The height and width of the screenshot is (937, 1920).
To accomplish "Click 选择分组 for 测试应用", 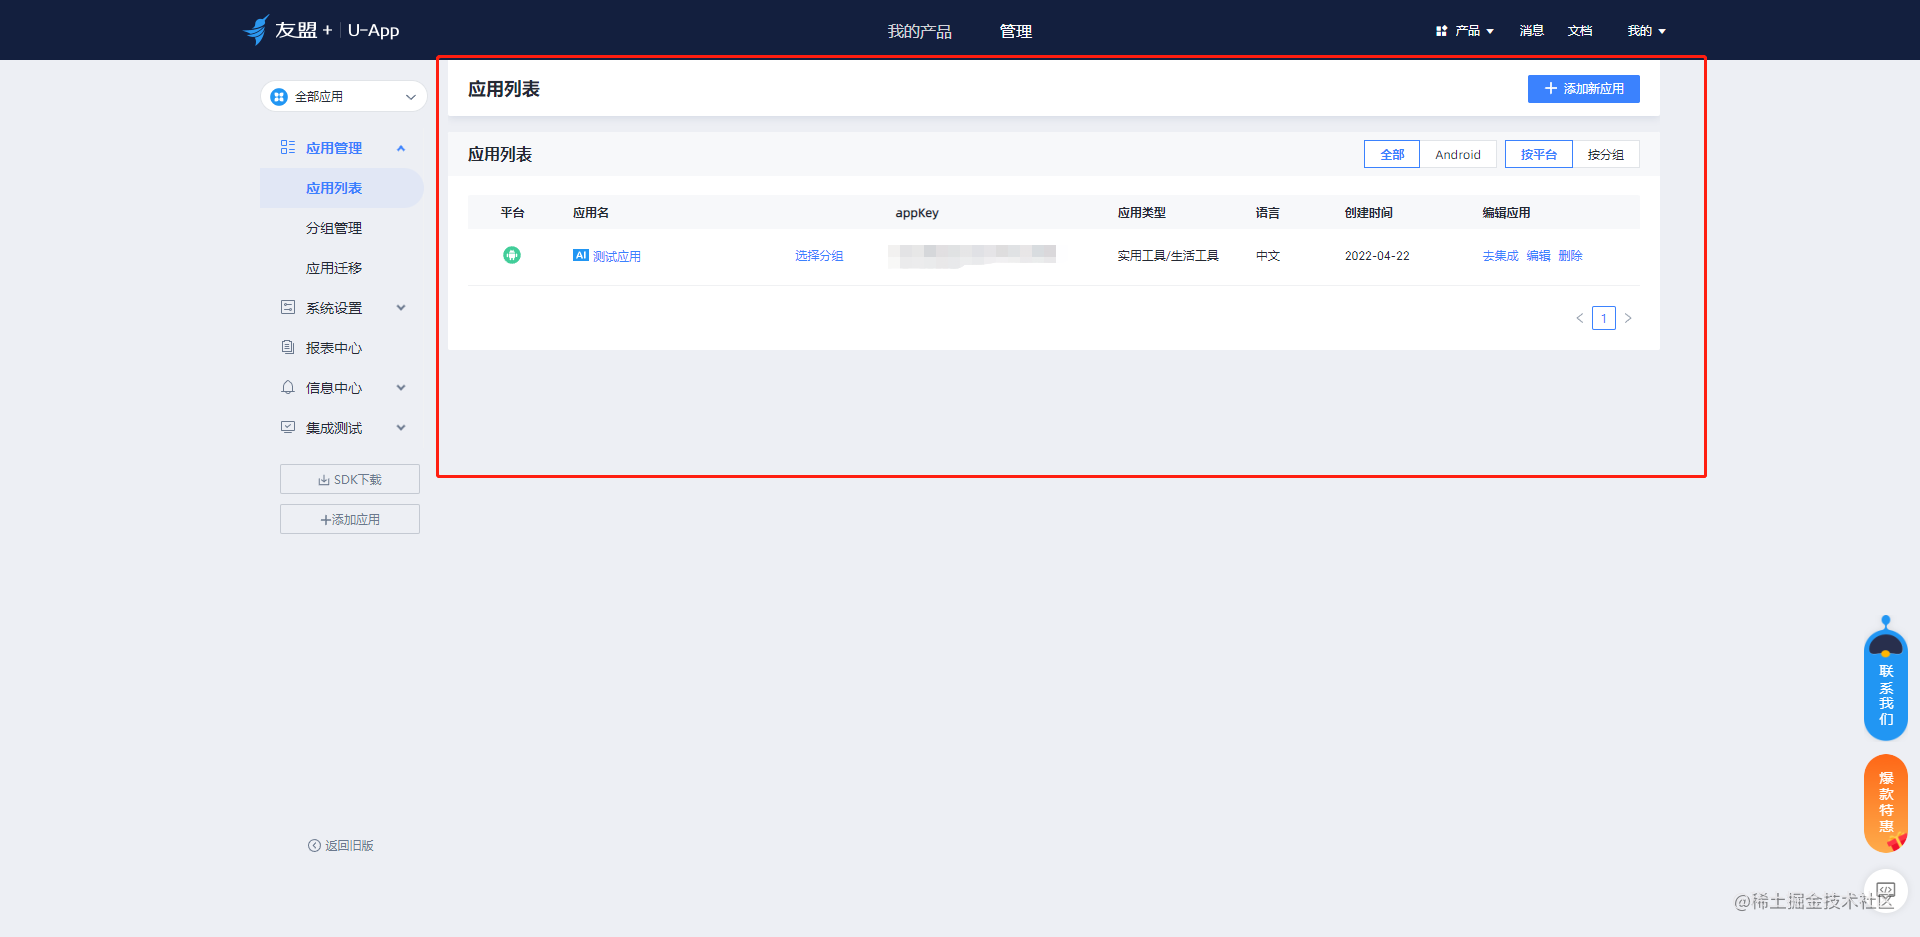I will [x=819, y=256].
